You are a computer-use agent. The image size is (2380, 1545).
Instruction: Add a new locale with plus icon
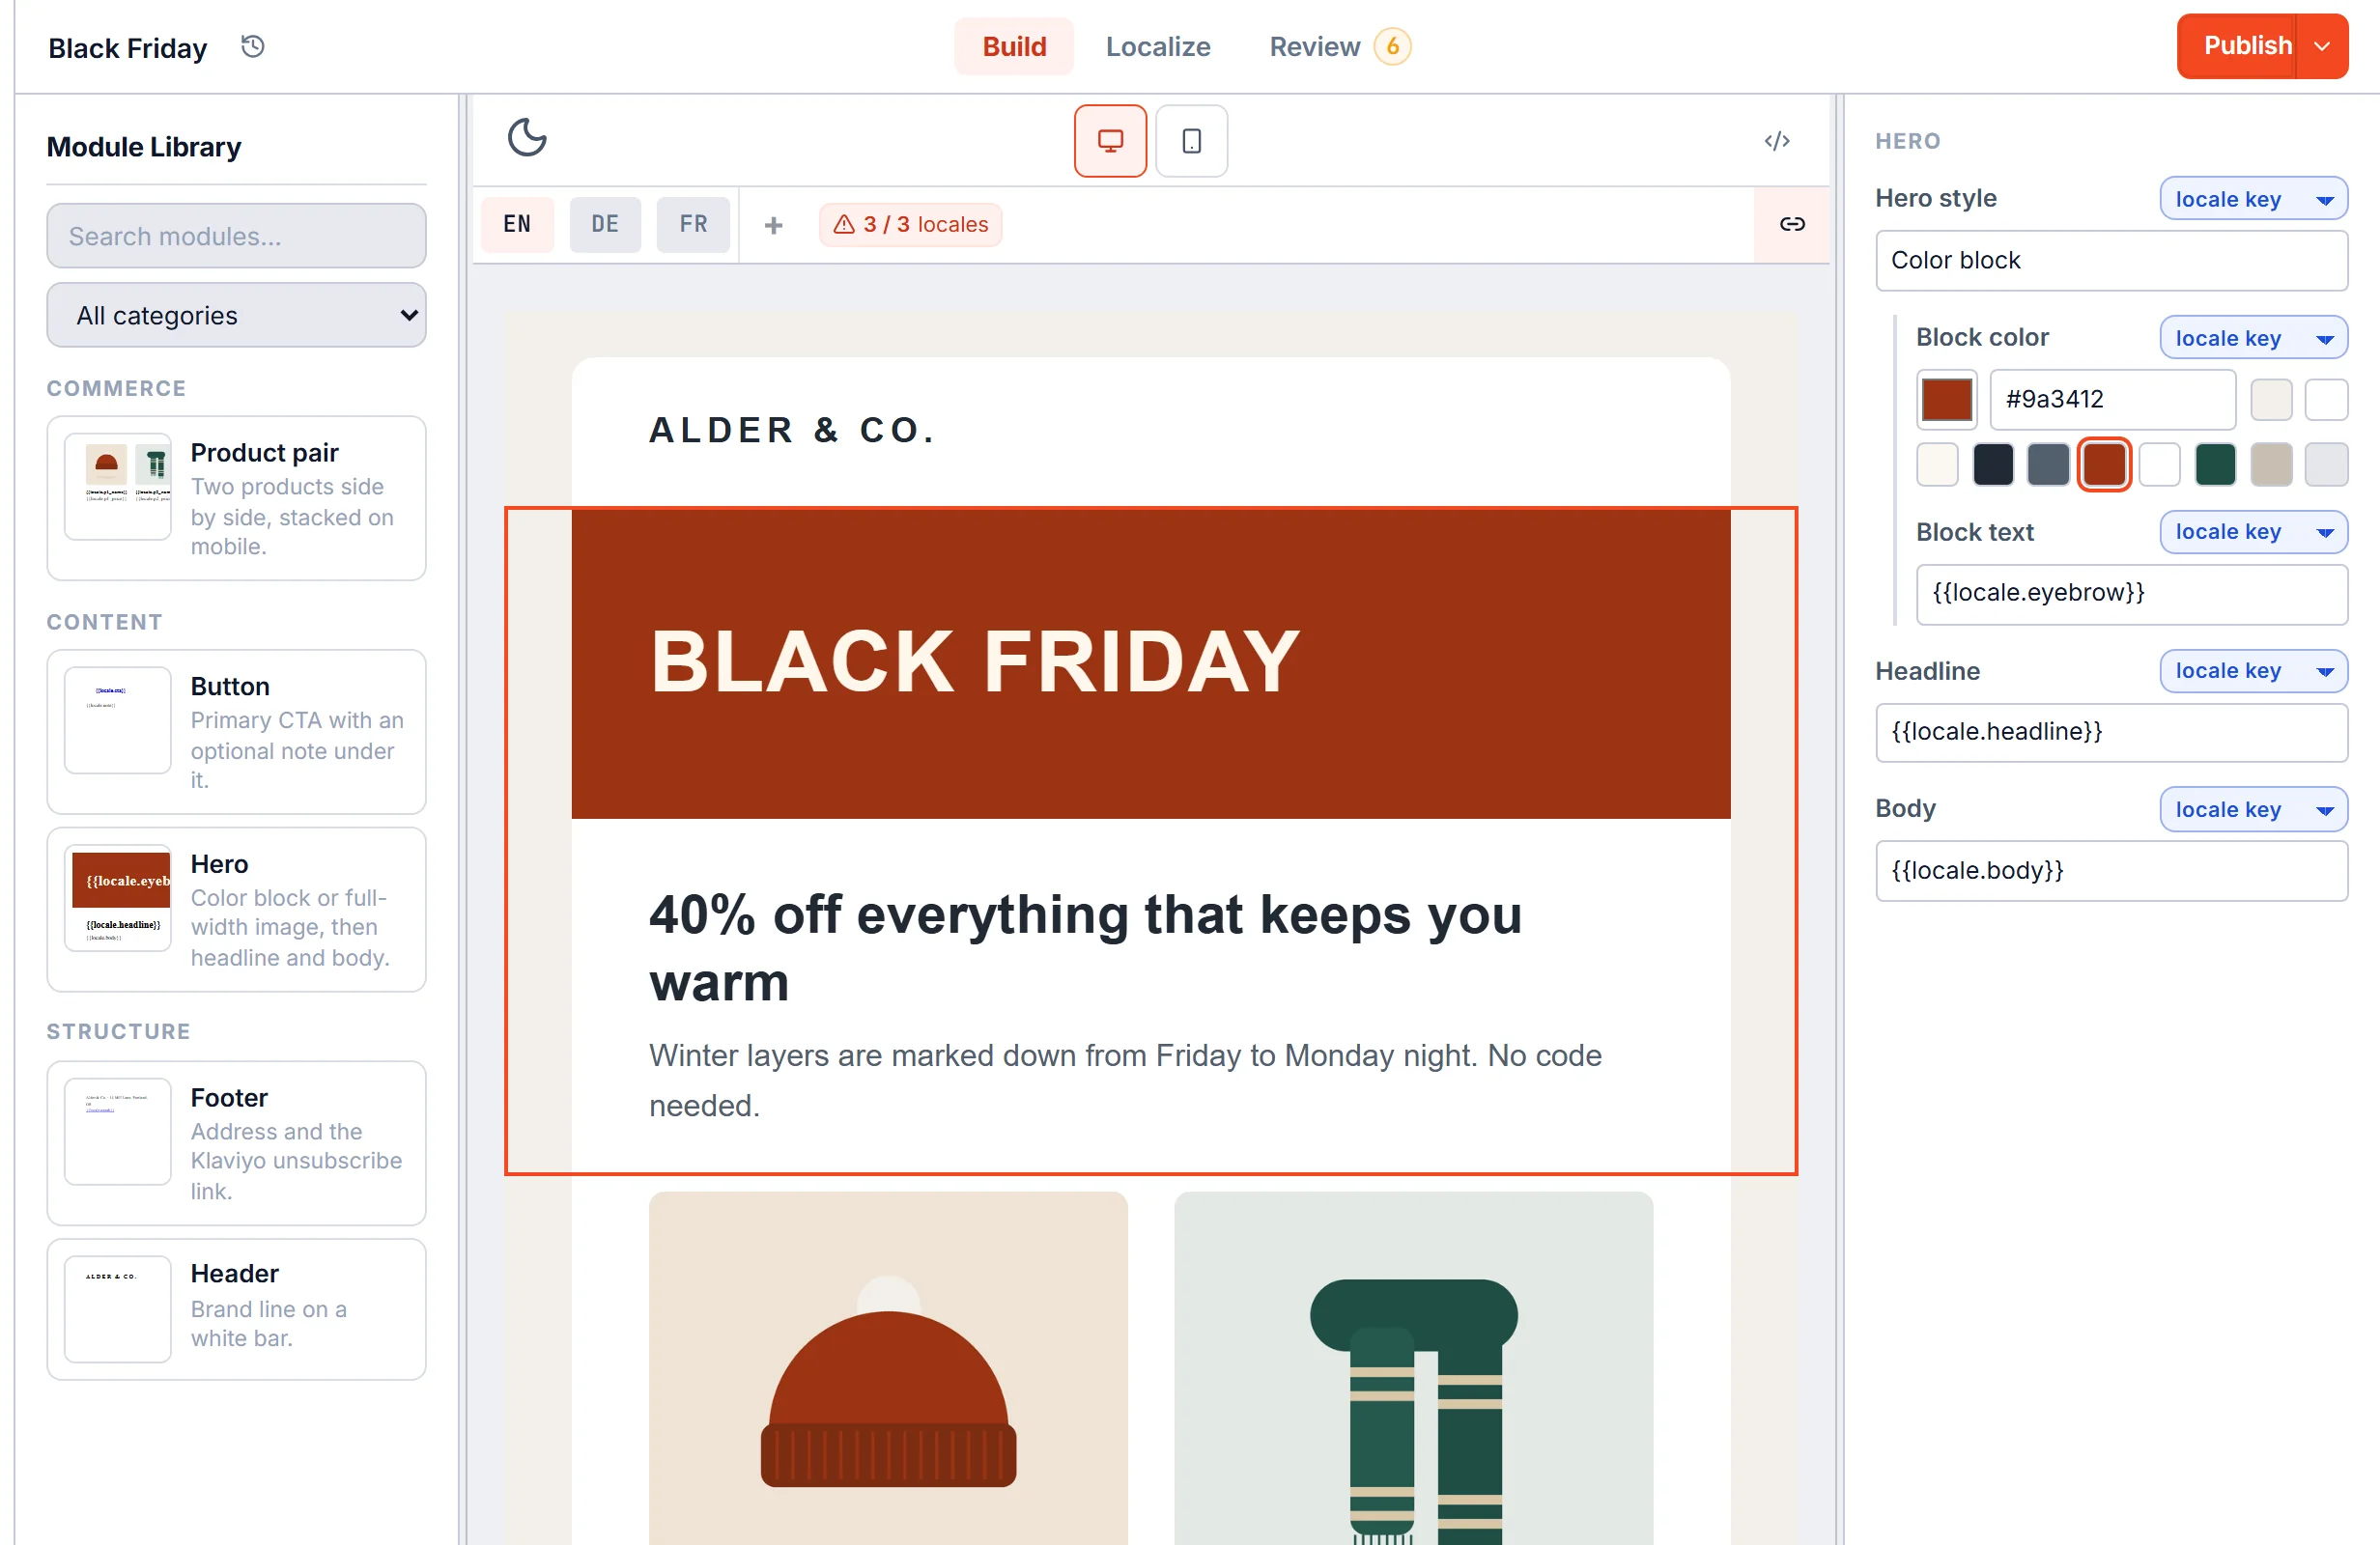click(773, 225)
